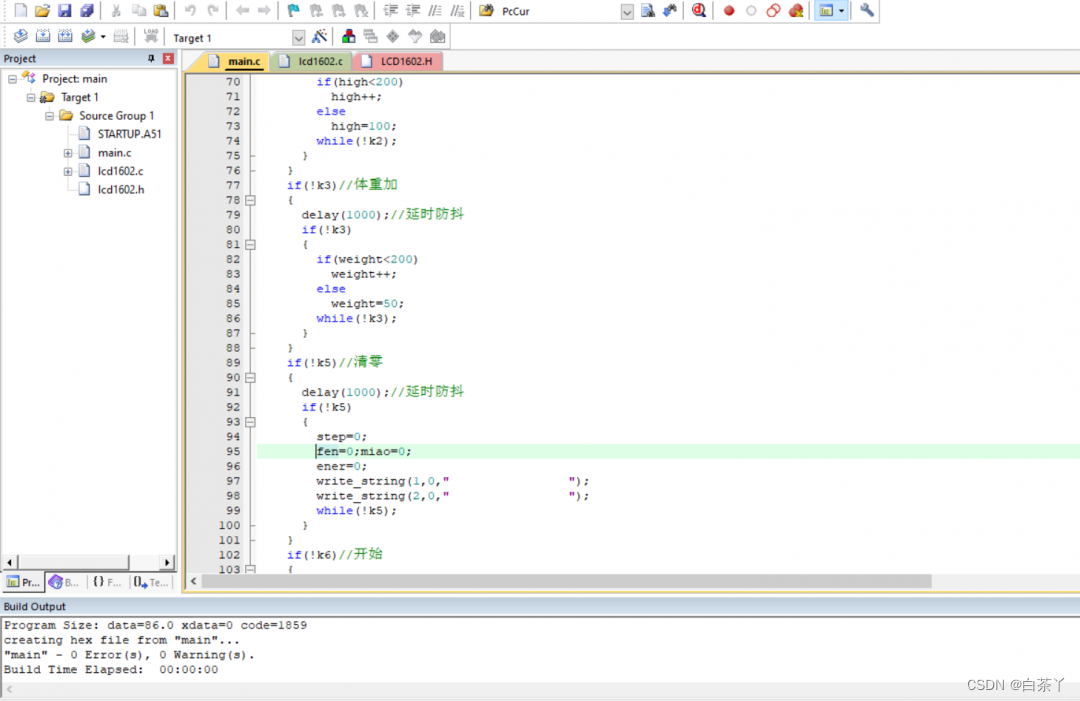Toggle code fold at line 78

(250, 200)
